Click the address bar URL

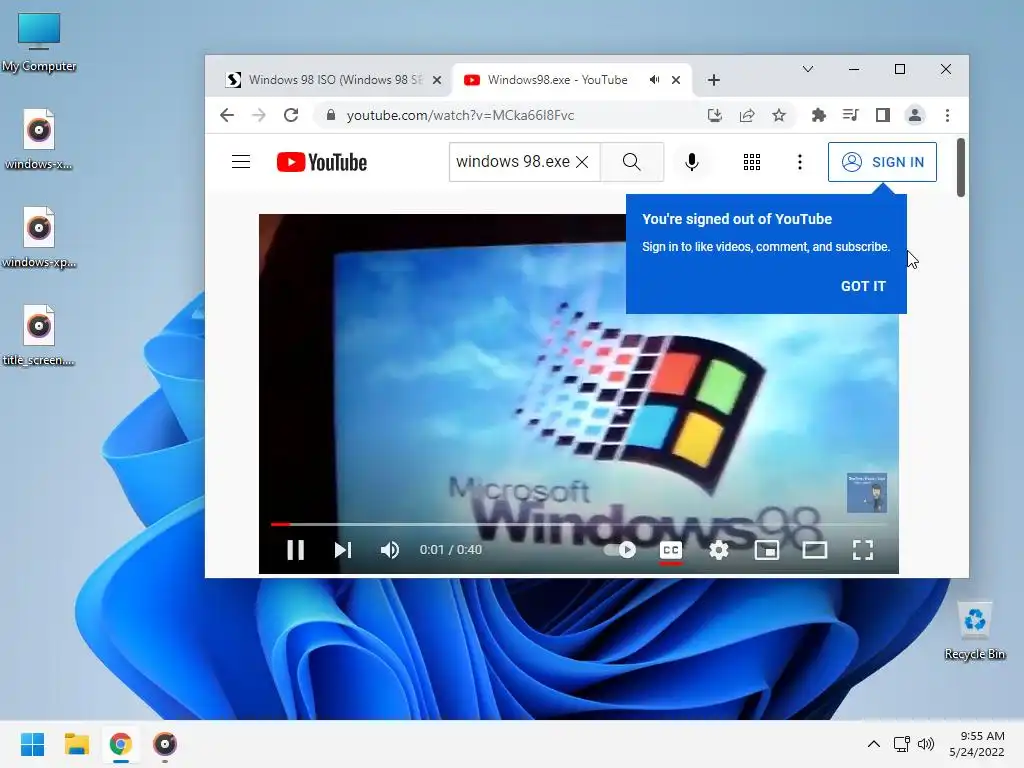click(460, 116)
